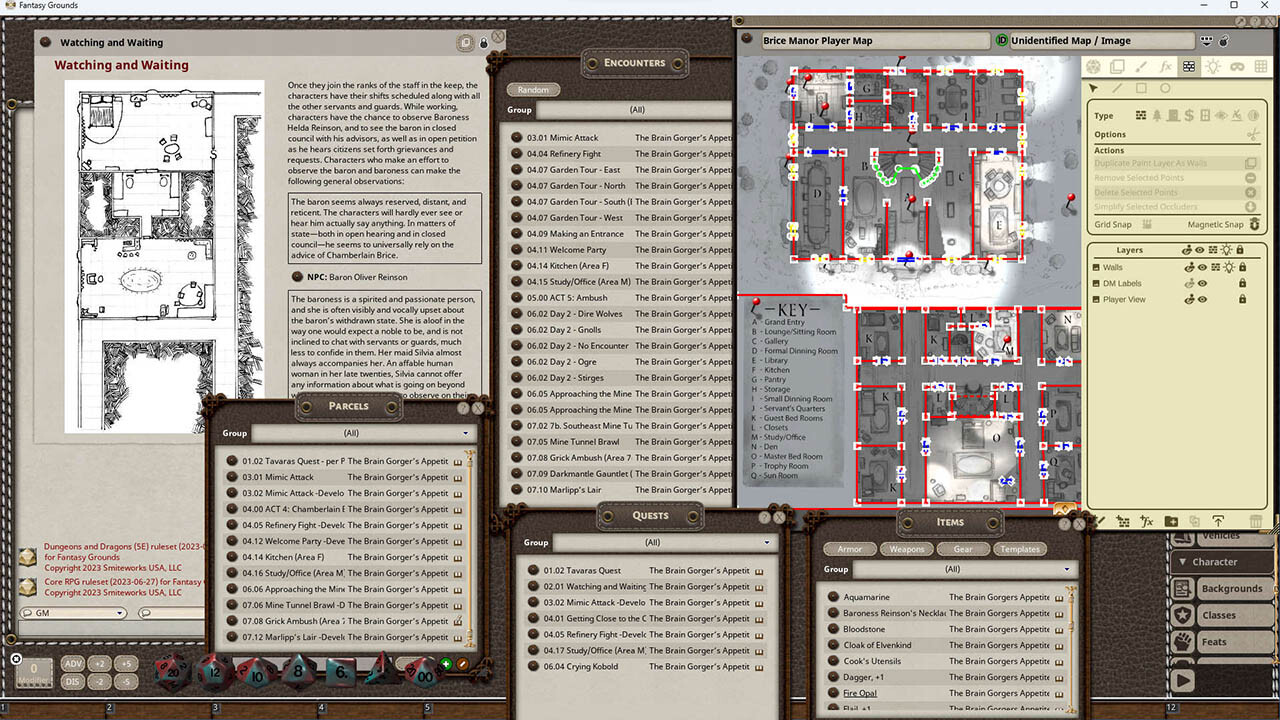Open the Effects (fx) panel on the map toolbar
This screenshot has height=720, width=1280.
[x=1166, y=67]
